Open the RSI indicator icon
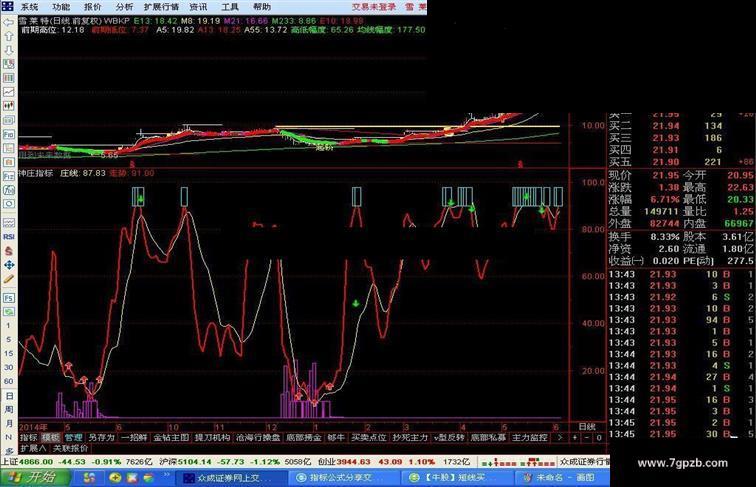This screenshot has width=756, height=487. pos(9,237)
